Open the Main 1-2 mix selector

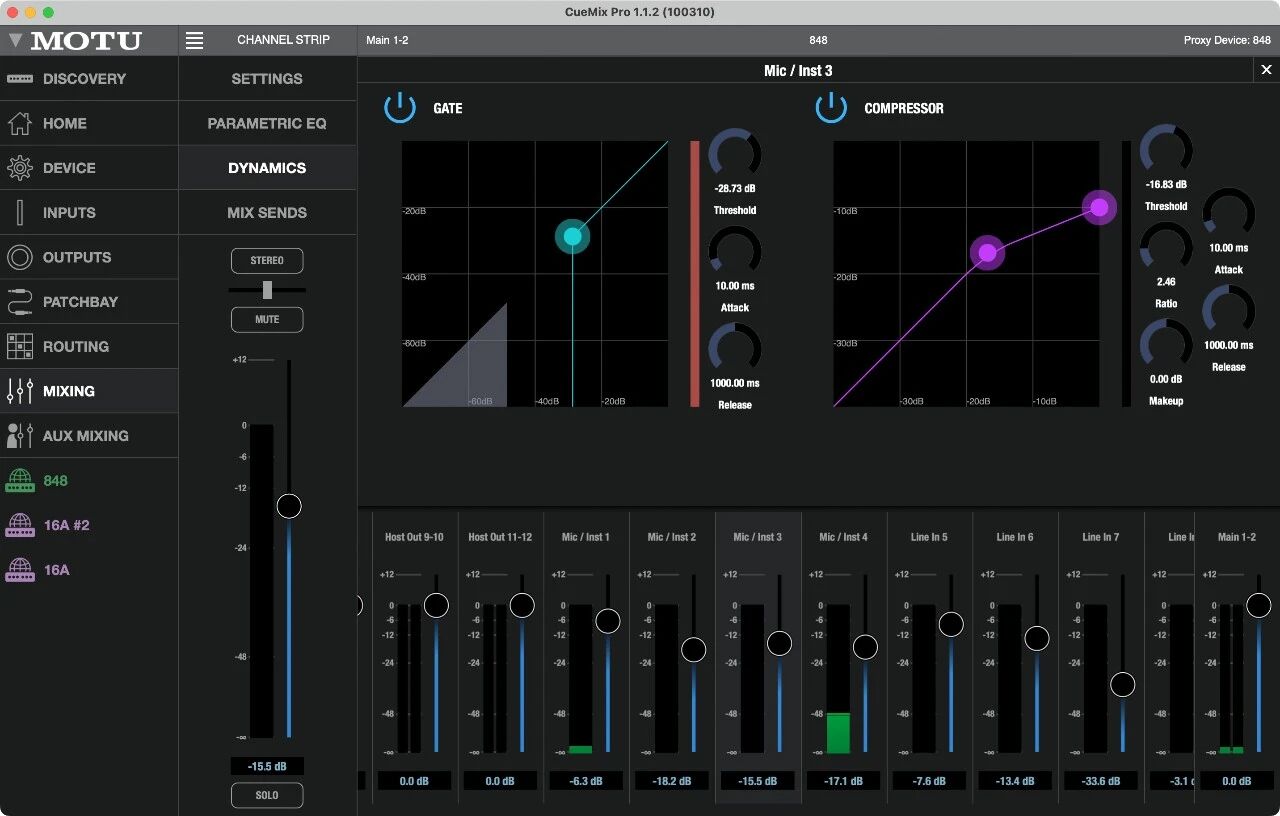pyautogui.click(x=387, y=41)
